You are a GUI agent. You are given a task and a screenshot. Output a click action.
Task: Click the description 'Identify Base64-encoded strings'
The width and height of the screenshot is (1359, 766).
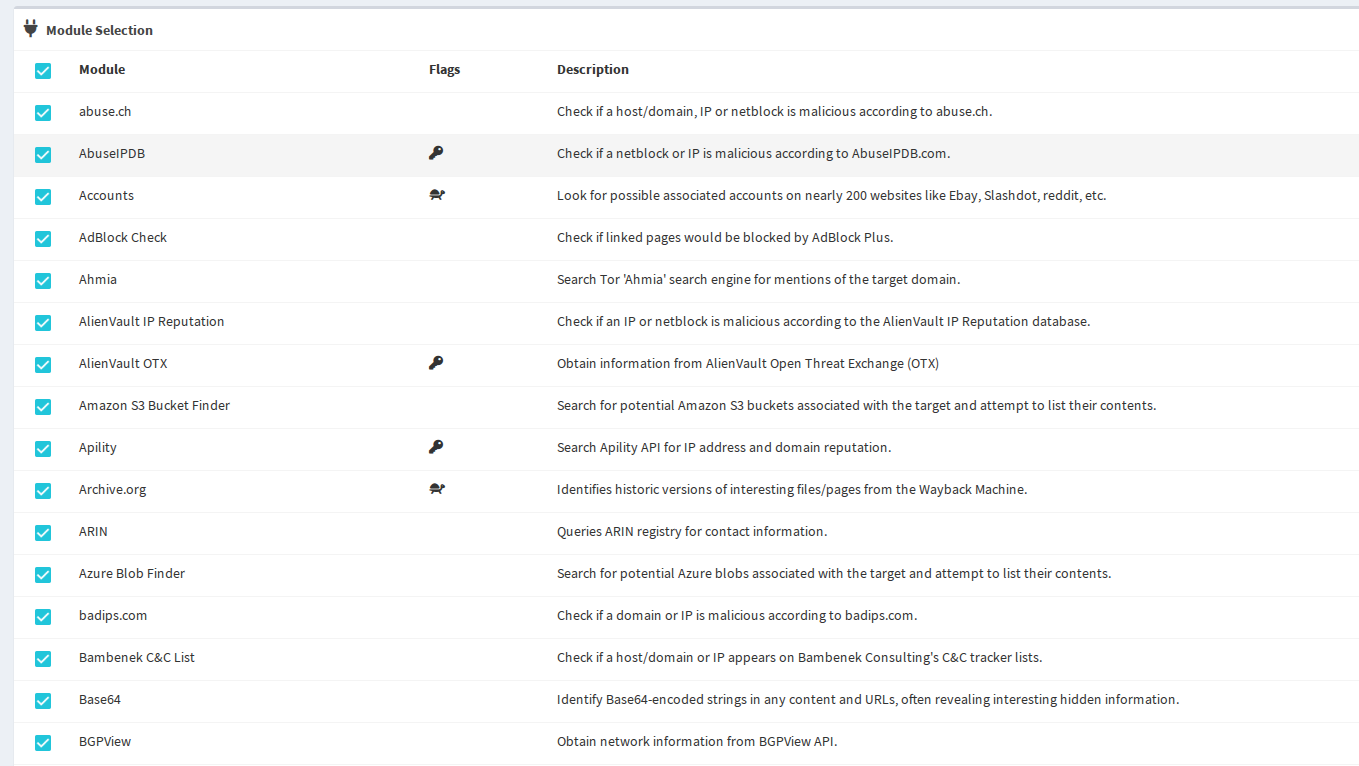coord(868,699)
